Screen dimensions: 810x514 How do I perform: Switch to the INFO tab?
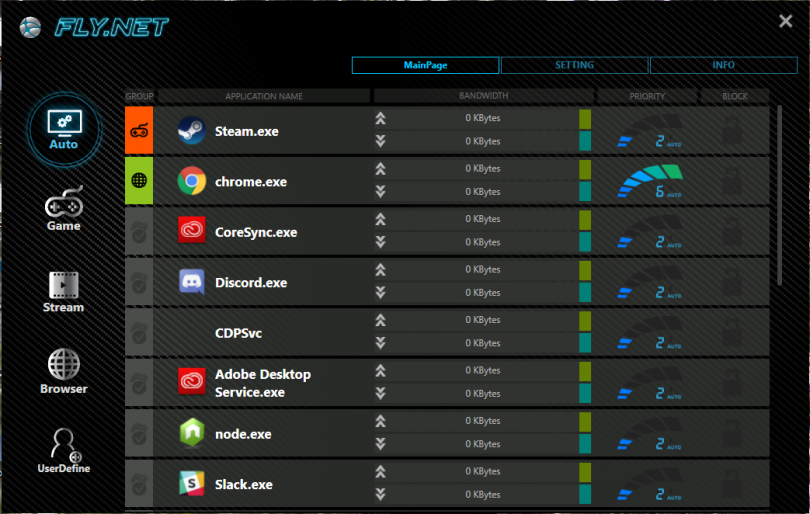coord(723,65)
